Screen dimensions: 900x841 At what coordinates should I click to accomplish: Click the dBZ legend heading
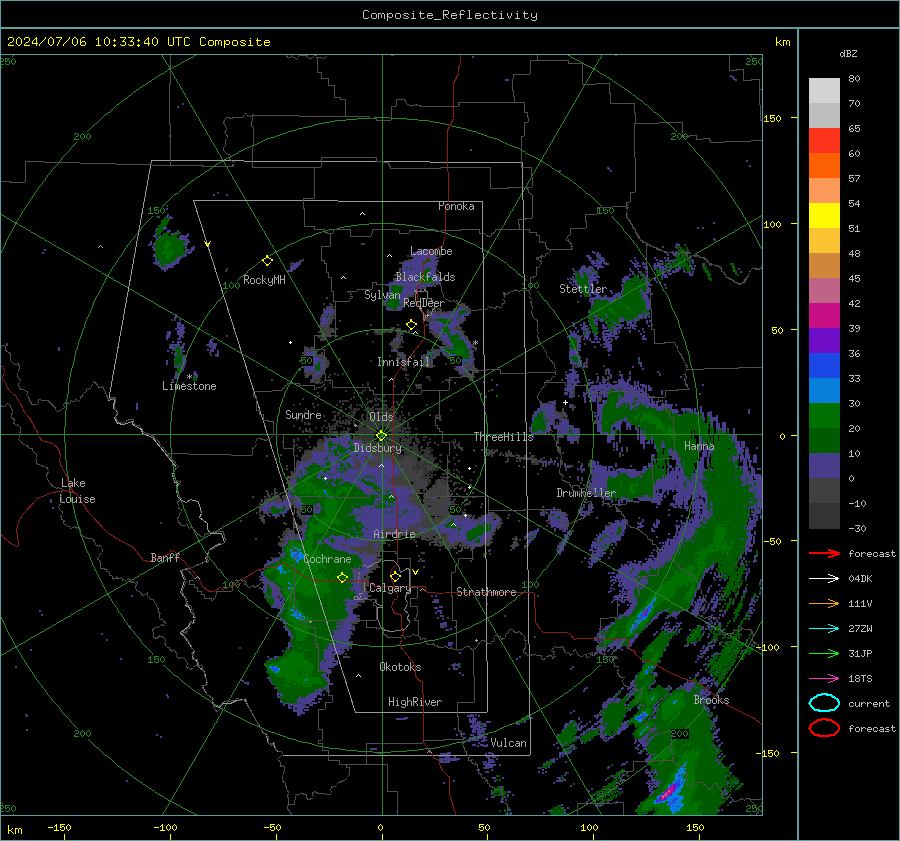click(848, 54)
